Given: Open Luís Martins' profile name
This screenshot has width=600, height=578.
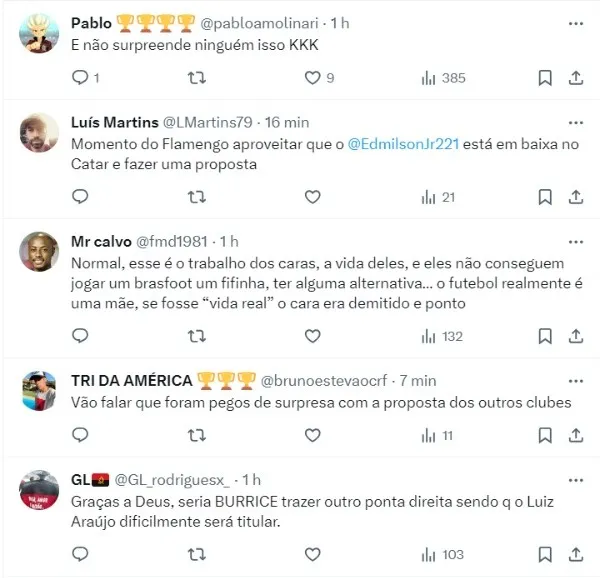Looking at the screenshot, I should [114, 122].
